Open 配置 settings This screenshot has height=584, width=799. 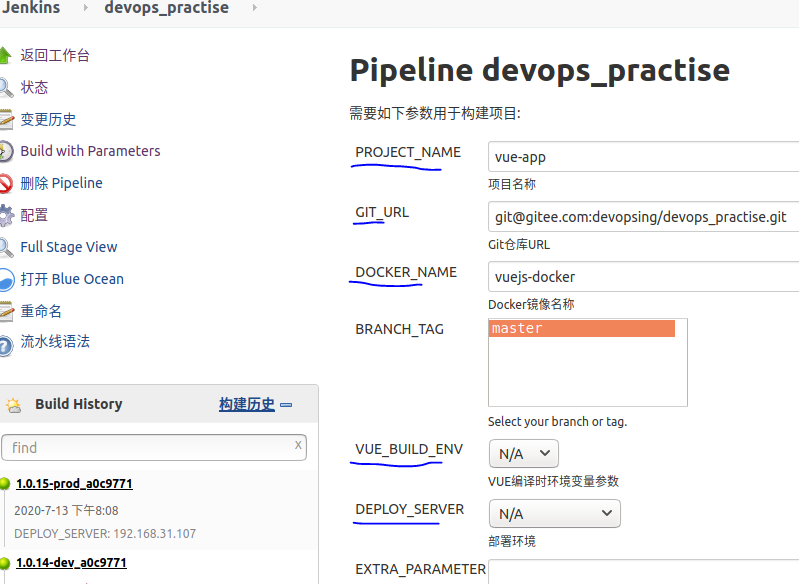(34, 215)
